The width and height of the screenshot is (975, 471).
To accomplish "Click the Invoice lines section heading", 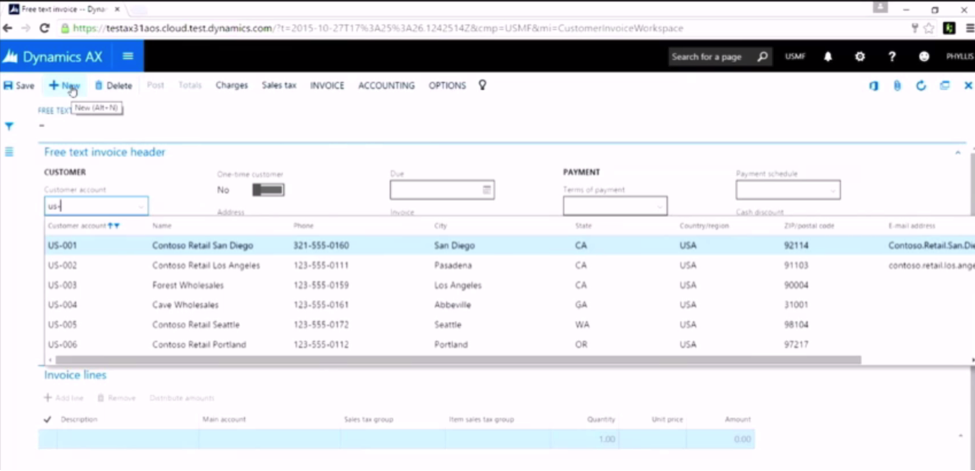I will pos(75,375).
